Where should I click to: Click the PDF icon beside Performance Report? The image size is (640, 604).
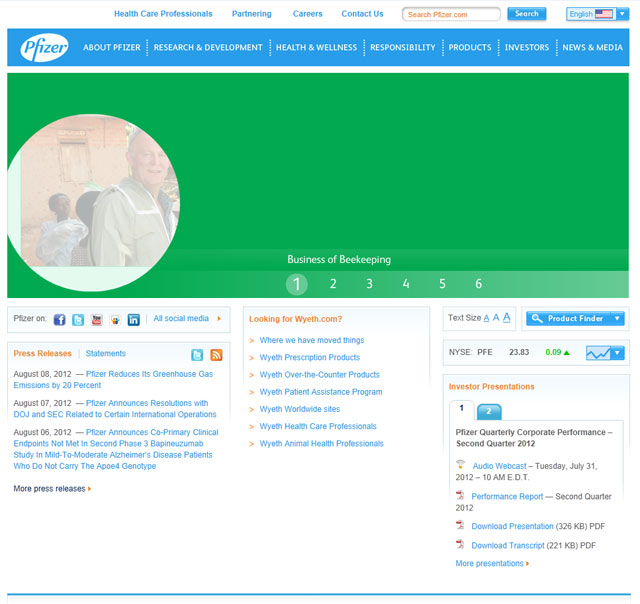click(460, 495)
